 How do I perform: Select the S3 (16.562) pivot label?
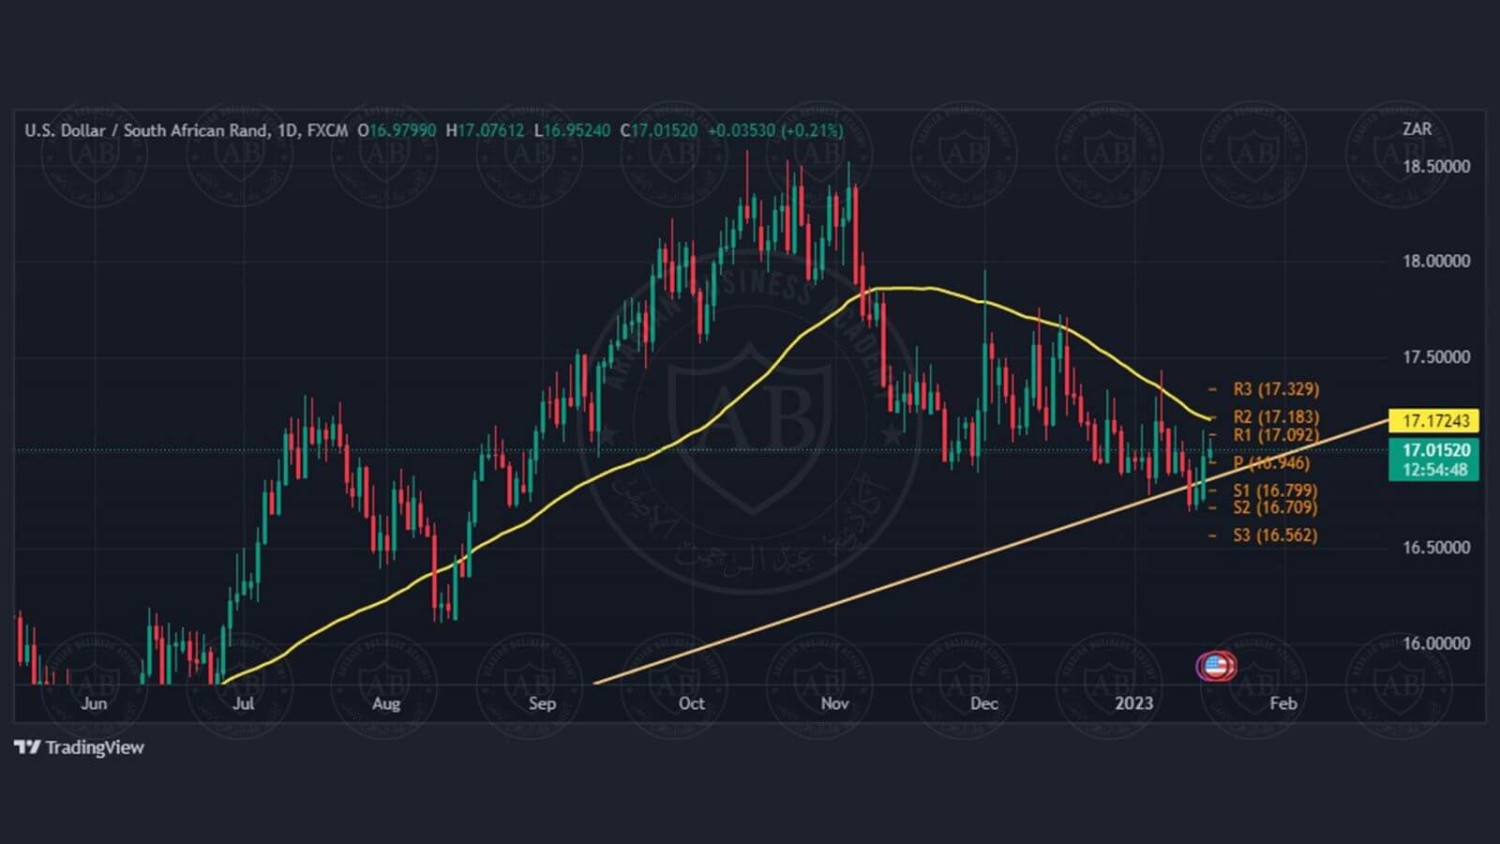pos(1275,535)
